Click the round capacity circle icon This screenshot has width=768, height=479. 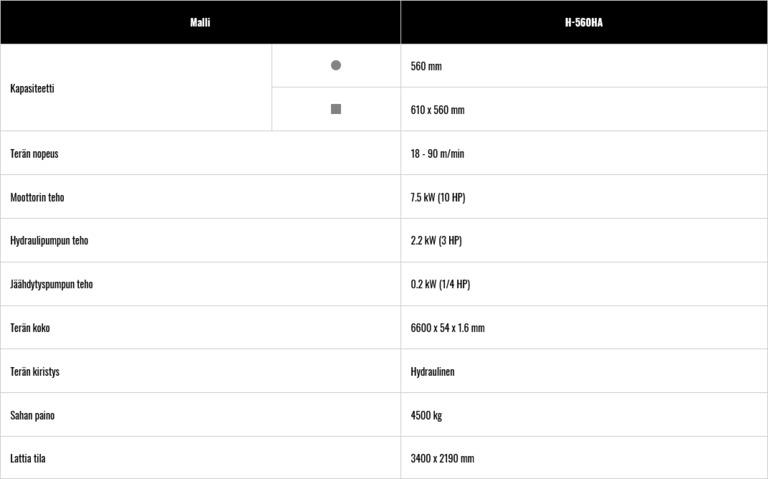coord(336,65)
